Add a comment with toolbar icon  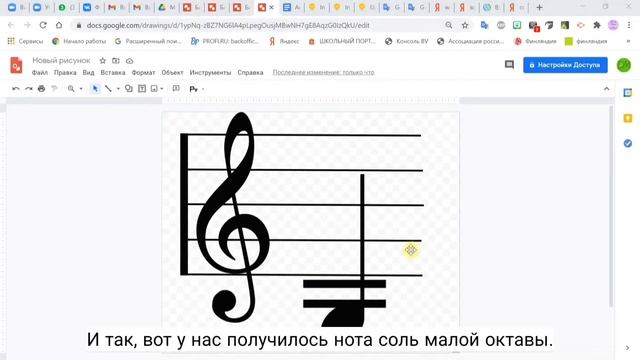pos(176,89)
